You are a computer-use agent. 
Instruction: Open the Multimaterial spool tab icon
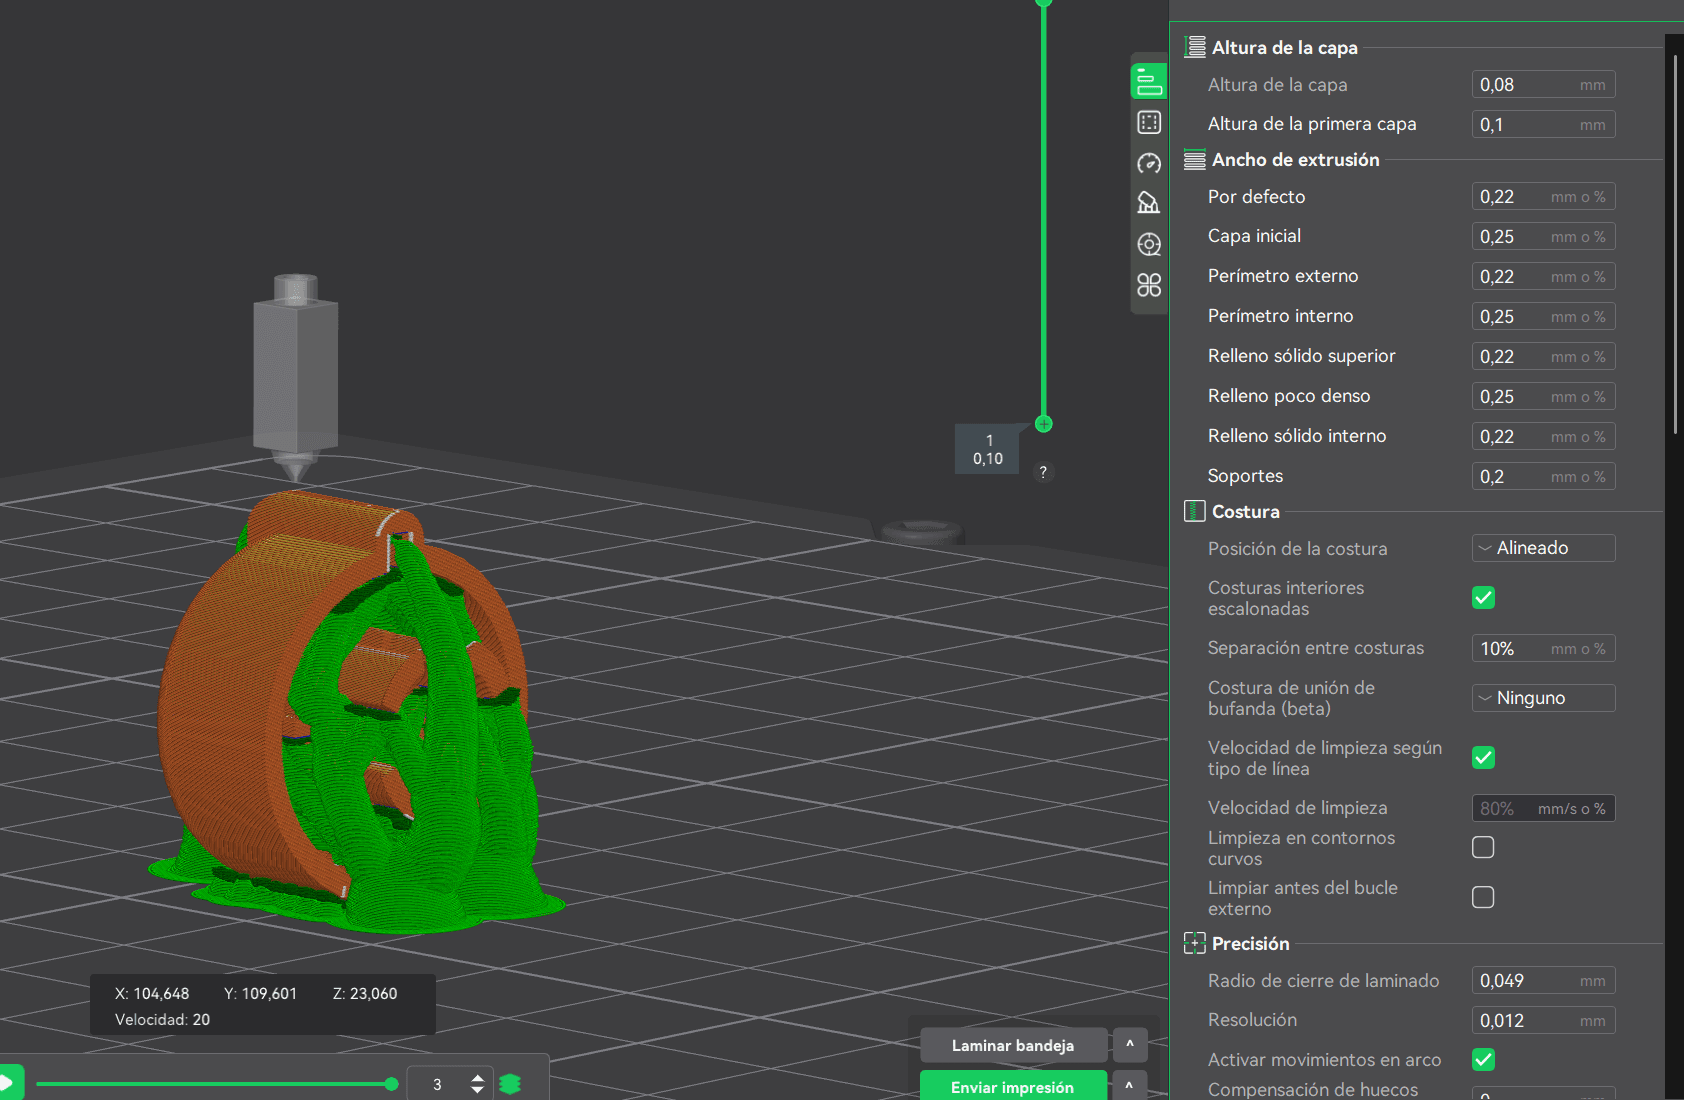point(1149,244)
